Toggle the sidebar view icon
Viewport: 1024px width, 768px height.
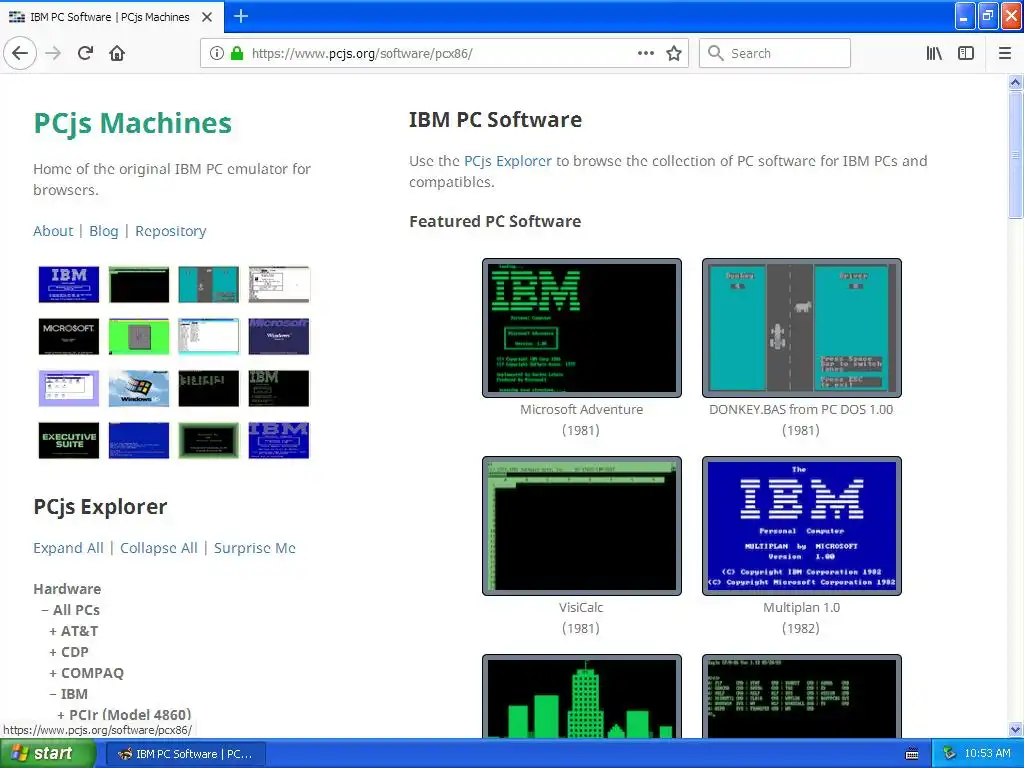pyautogui.click(x=966, y=53)
